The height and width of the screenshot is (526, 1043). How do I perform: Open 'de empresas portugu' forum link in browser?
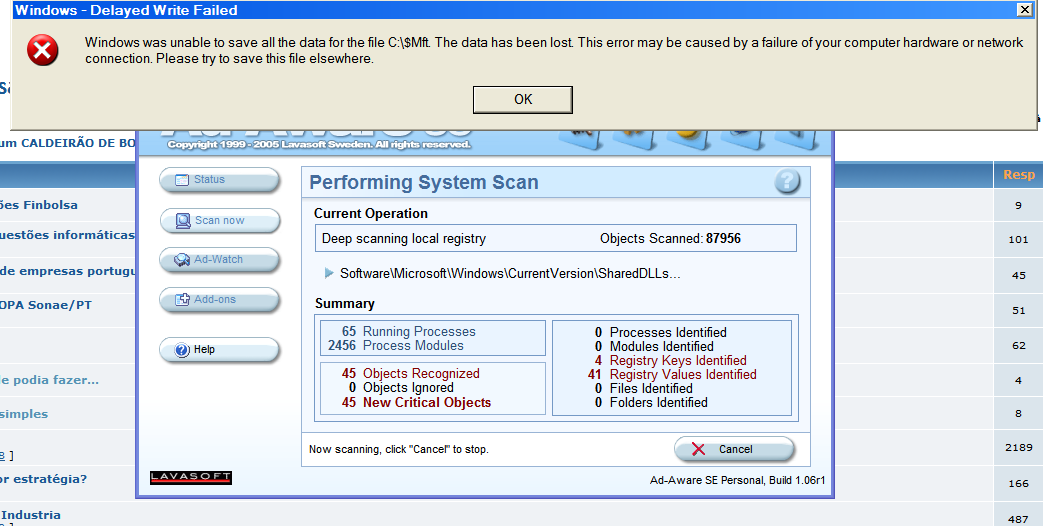[x=68, y=271]
